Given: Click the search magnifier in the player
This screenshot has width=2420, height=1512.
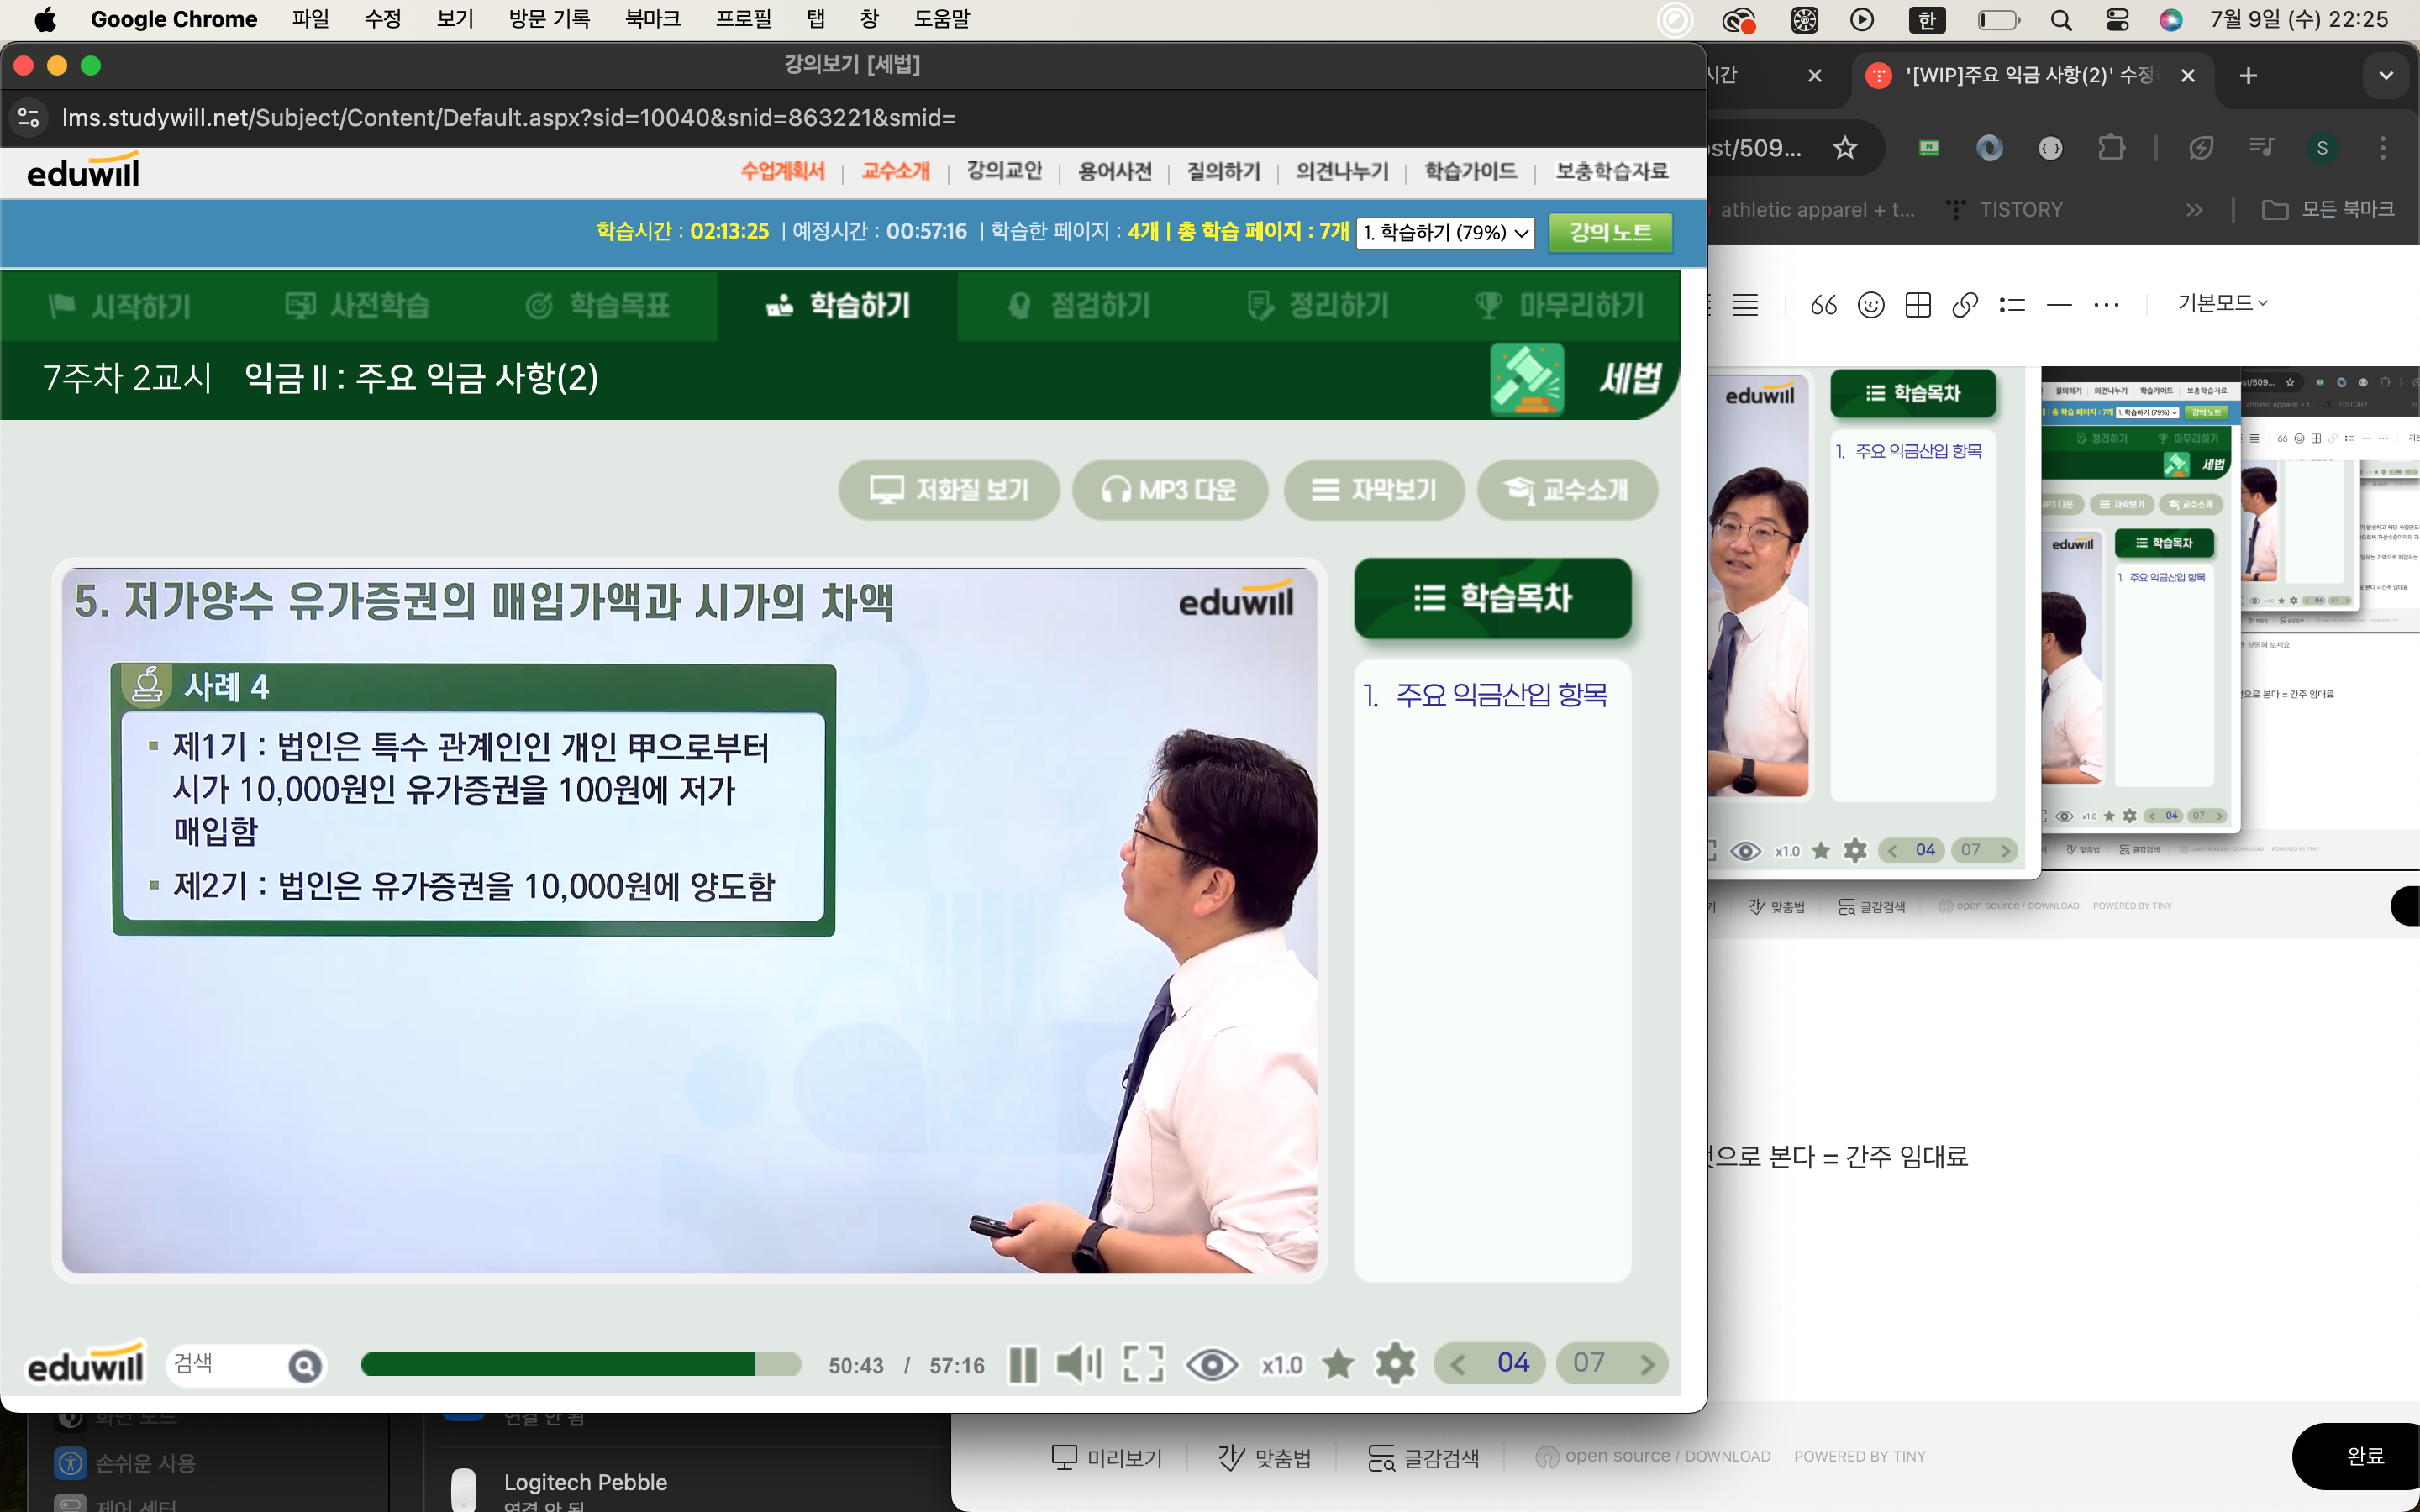Looking at the screenshot, I should pyautogui.click(x=305, y=1366).
